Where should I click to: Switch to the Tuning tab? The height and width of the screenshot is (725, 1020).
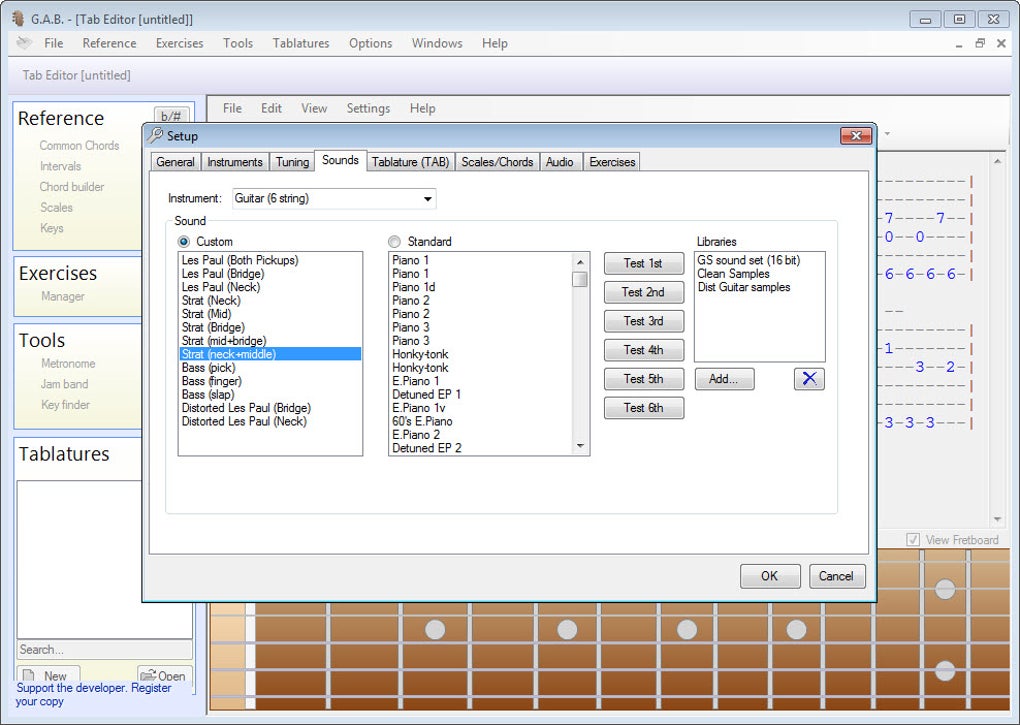tap(292, 162)
